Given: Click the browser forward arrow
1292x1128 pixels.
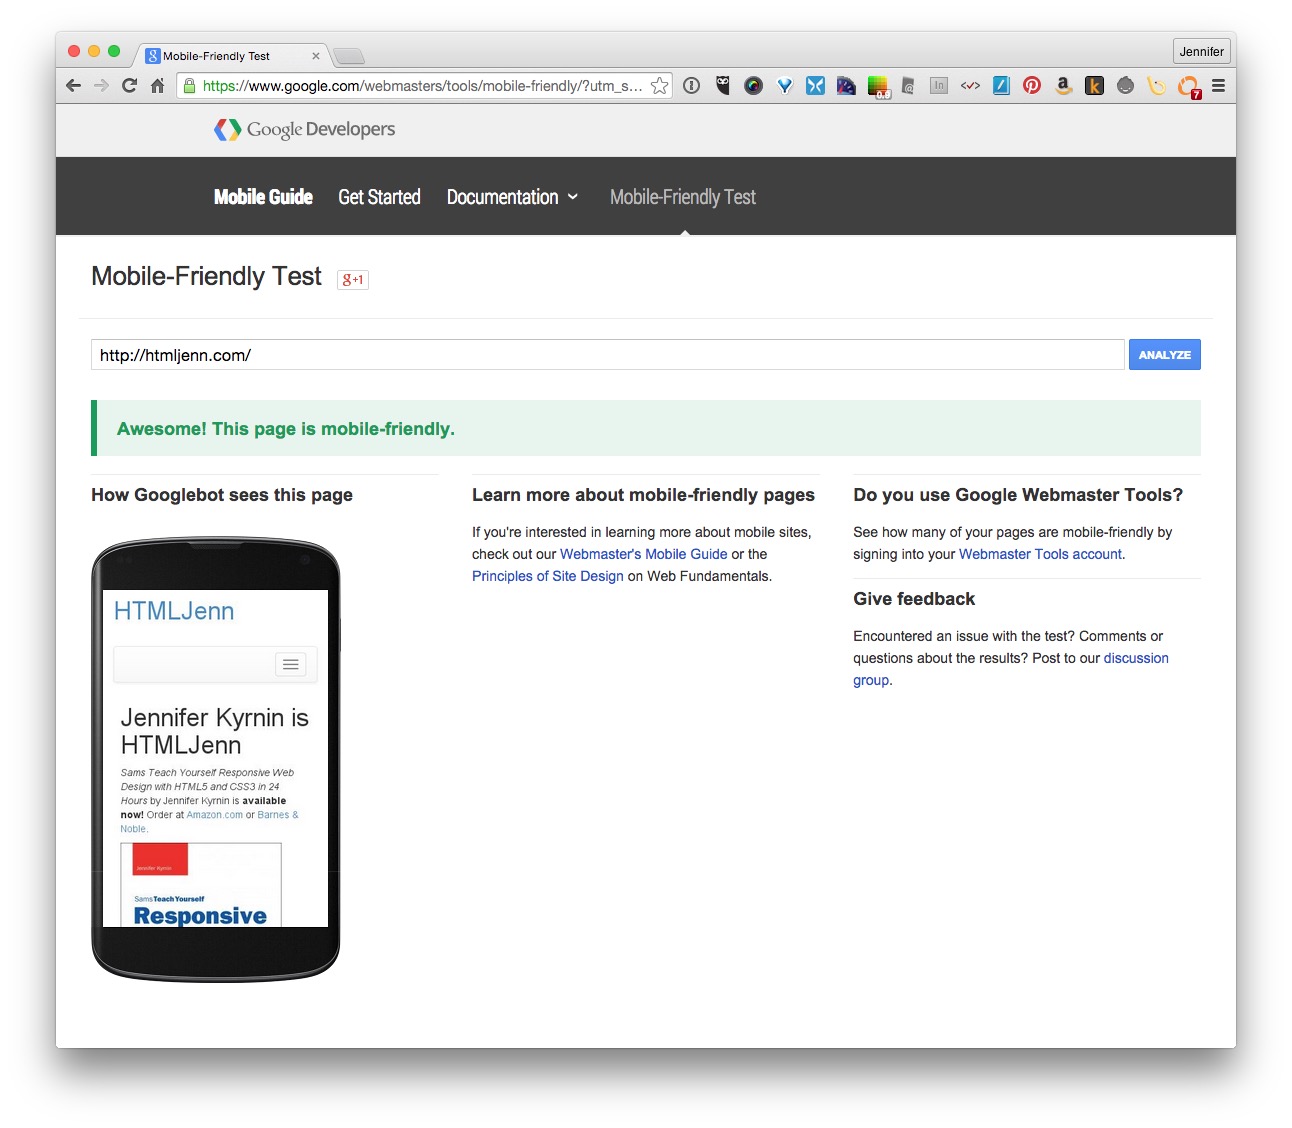Looking at the screenshot, I should point(101,86).
